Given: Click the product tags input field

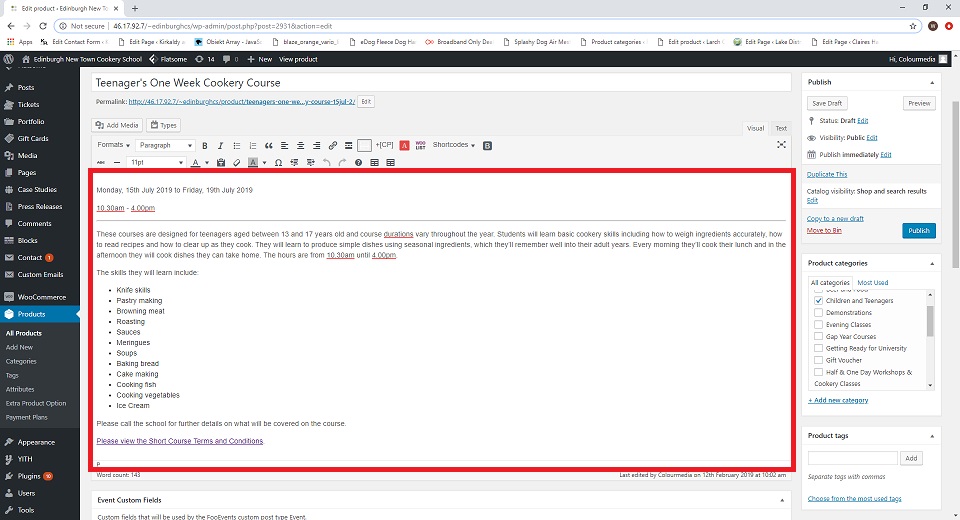Looking at the screenshot, I should (852, 458).
